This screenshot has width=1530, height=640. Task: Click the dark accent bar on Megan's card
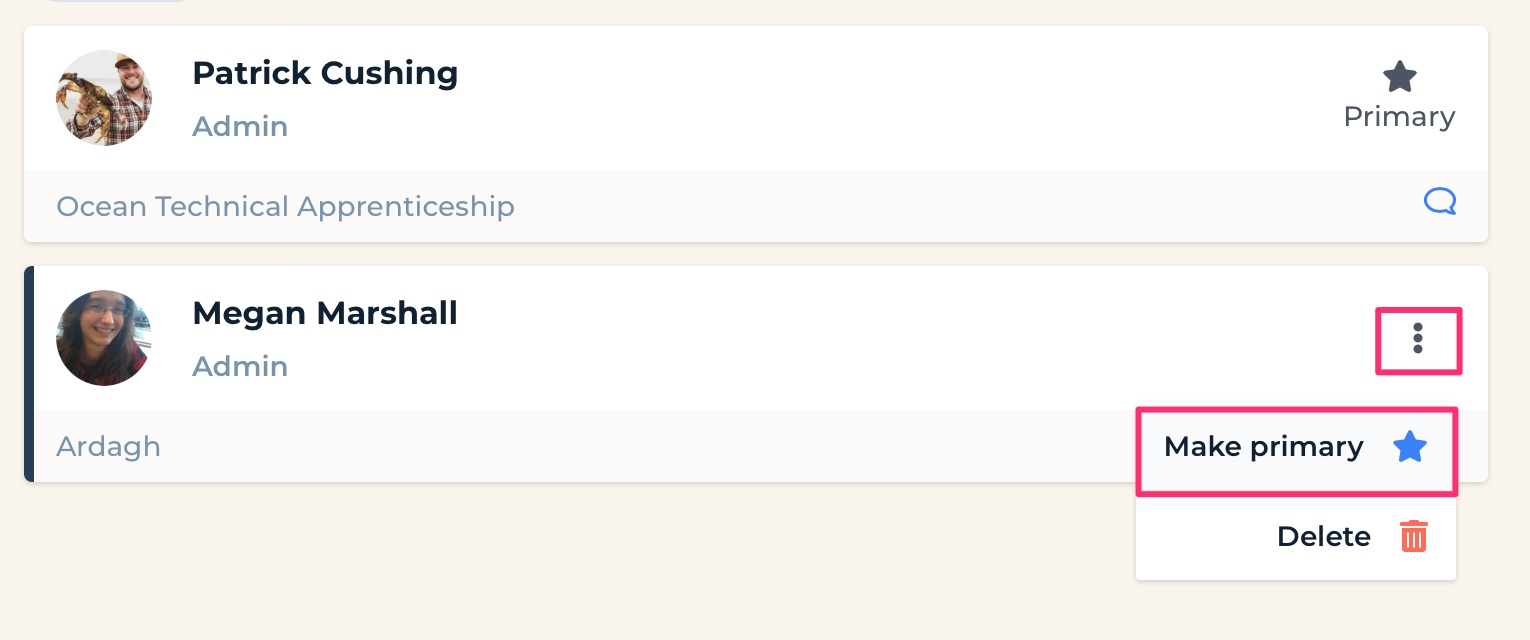(29, 374)
